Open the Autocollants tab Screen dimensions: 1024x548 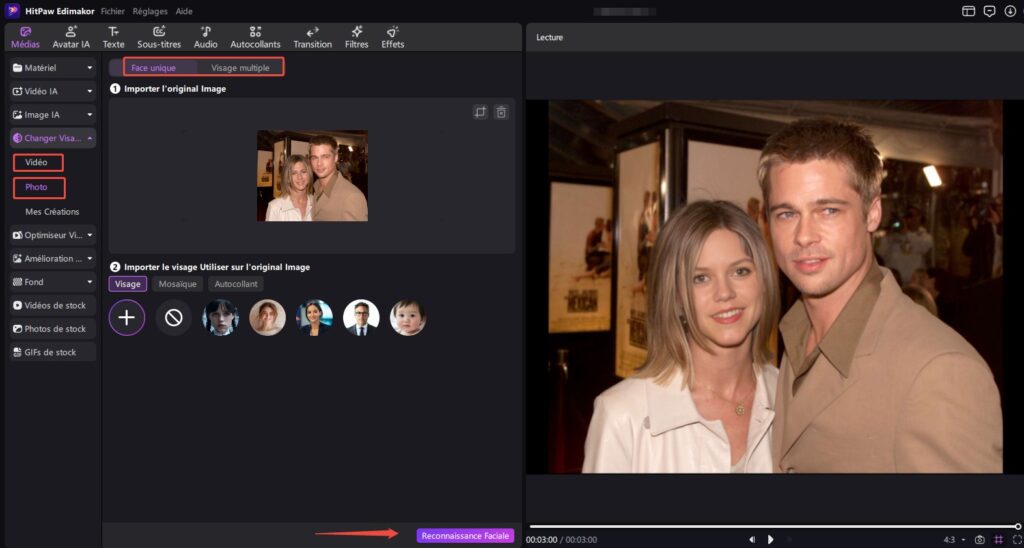255,37
